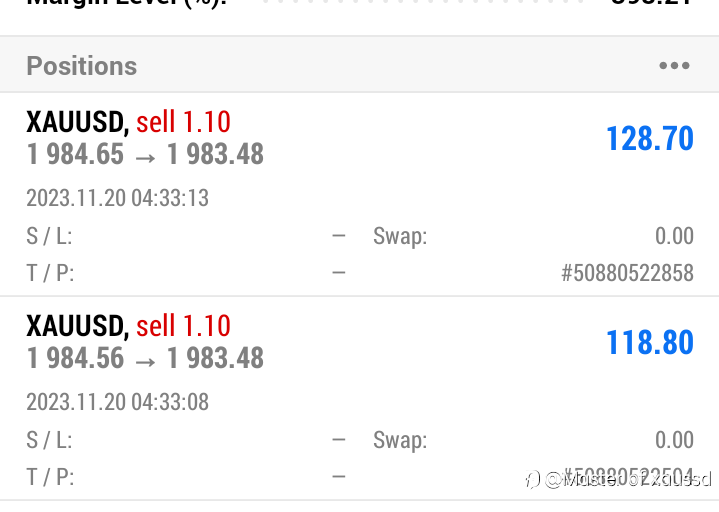
Task: Click timestamp 2023.11.20 04:33:08
Action: point(117,402)
